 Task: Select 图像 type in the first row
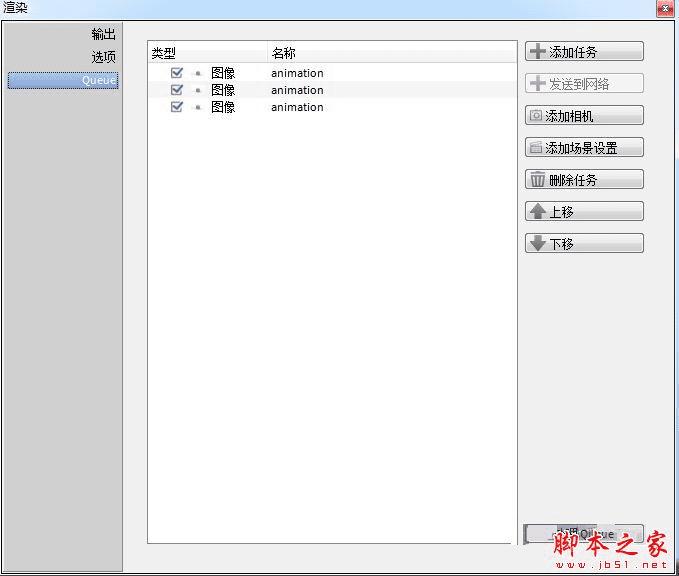[223, 73]
